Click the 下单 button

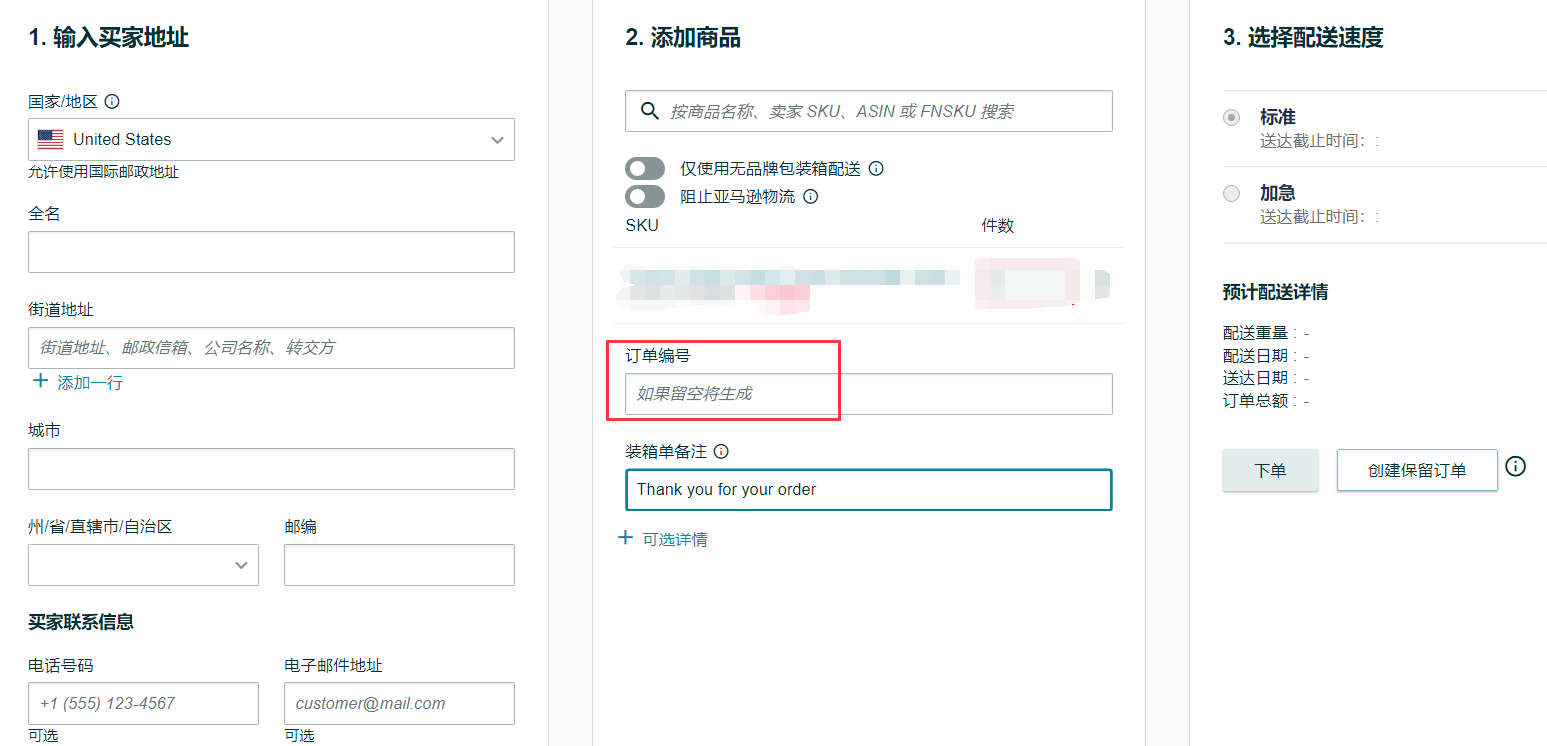pos(1270,470)
